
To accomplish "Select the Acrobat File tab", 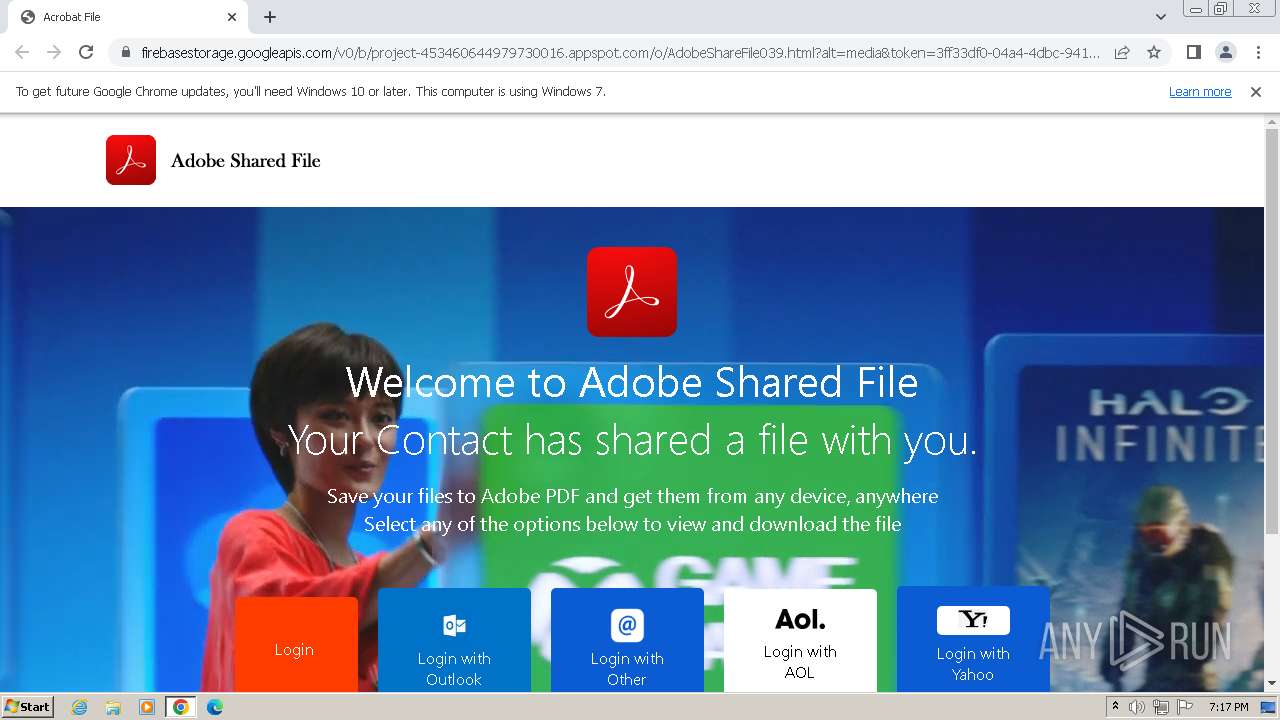I will tap(128, 17).
